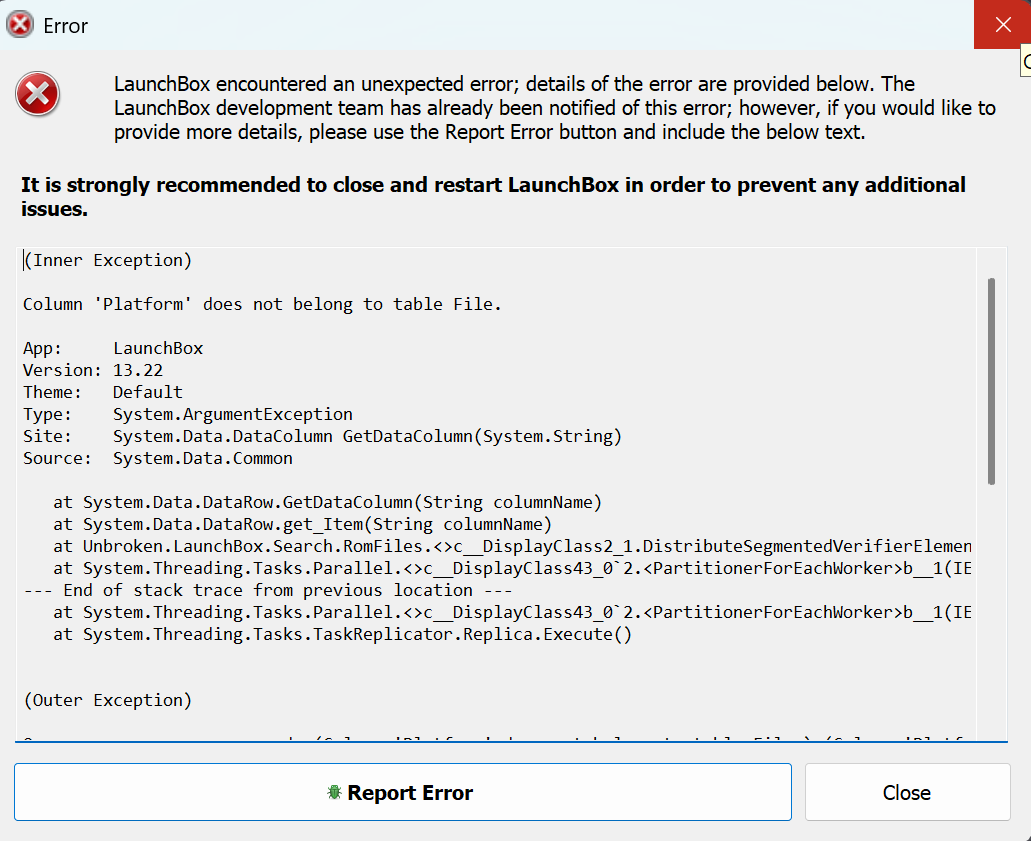Viewport: 1031px width, 841px height.
Task: Click the "Theme: Default" line
Action: tap(103, 392)
